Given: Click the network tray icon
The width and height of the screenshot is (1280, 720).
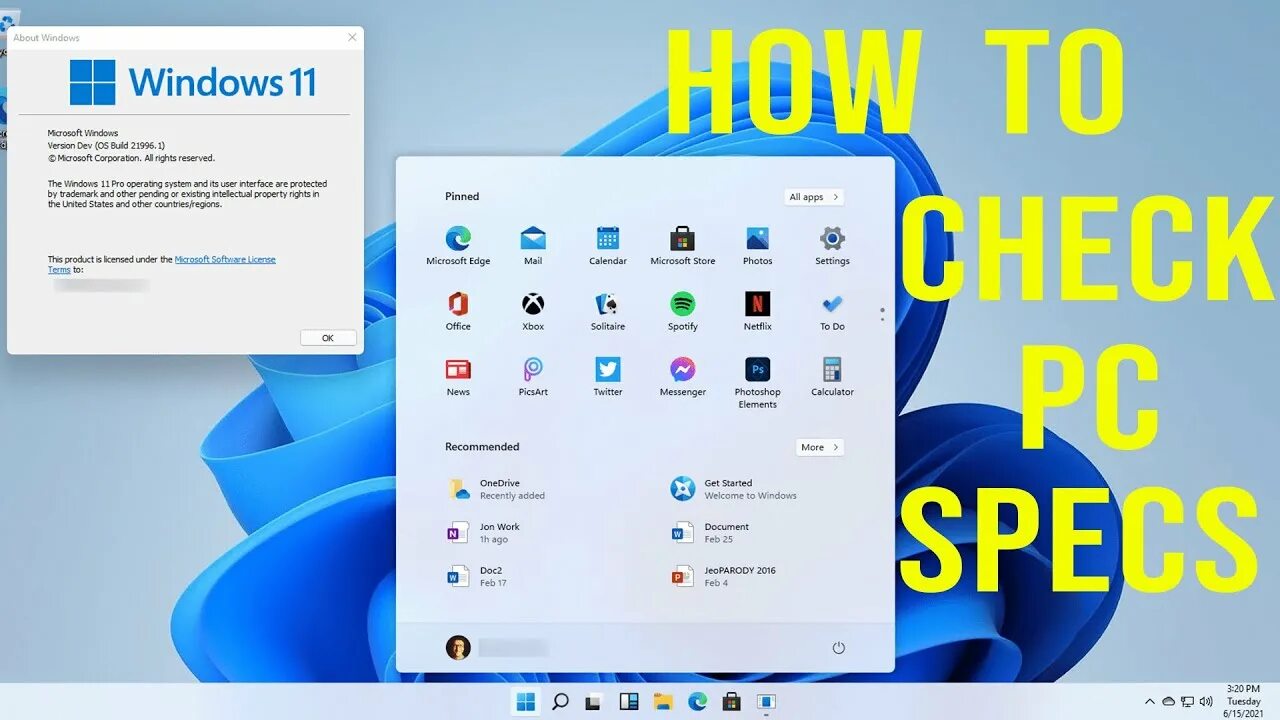Looking at the screenshot, I should tap(1188, 702).
